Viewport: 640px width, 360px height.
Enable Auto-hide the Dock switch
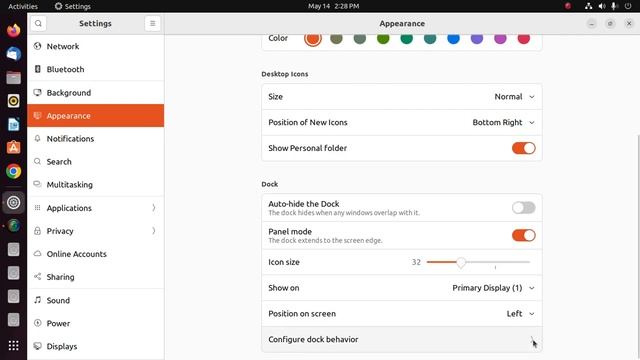pyautogui.click(x=524, y=208)
